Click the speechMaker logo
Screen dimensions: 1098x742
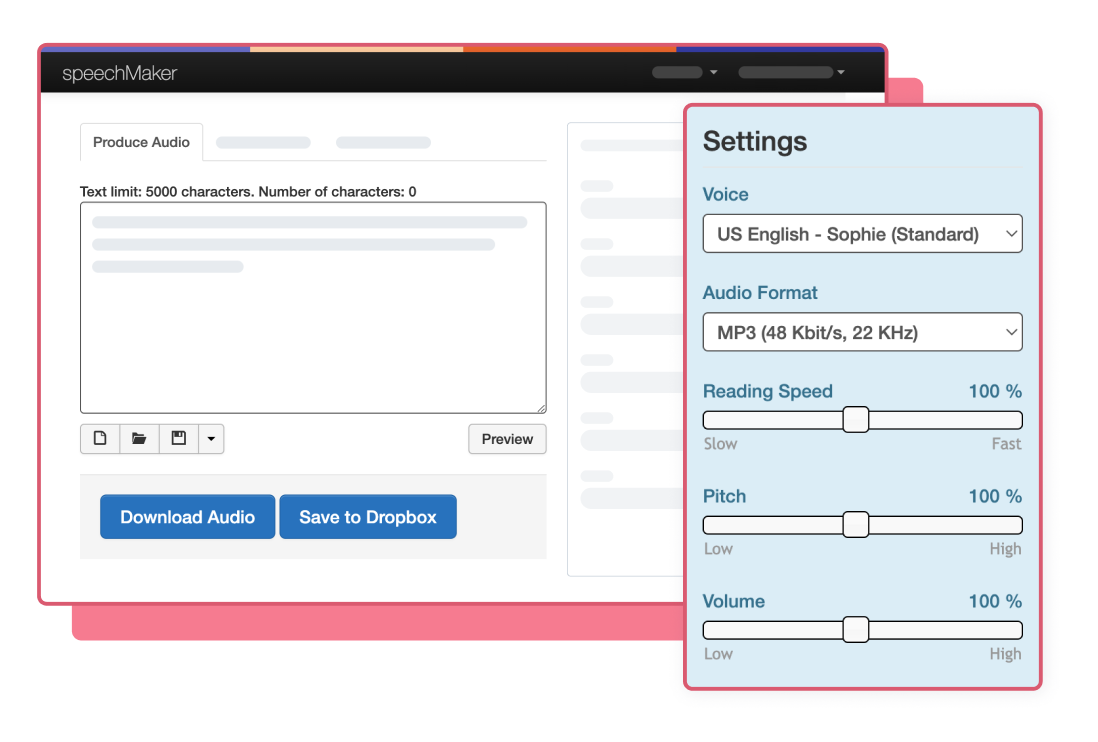pyautogui.click(x=119, y=73)
